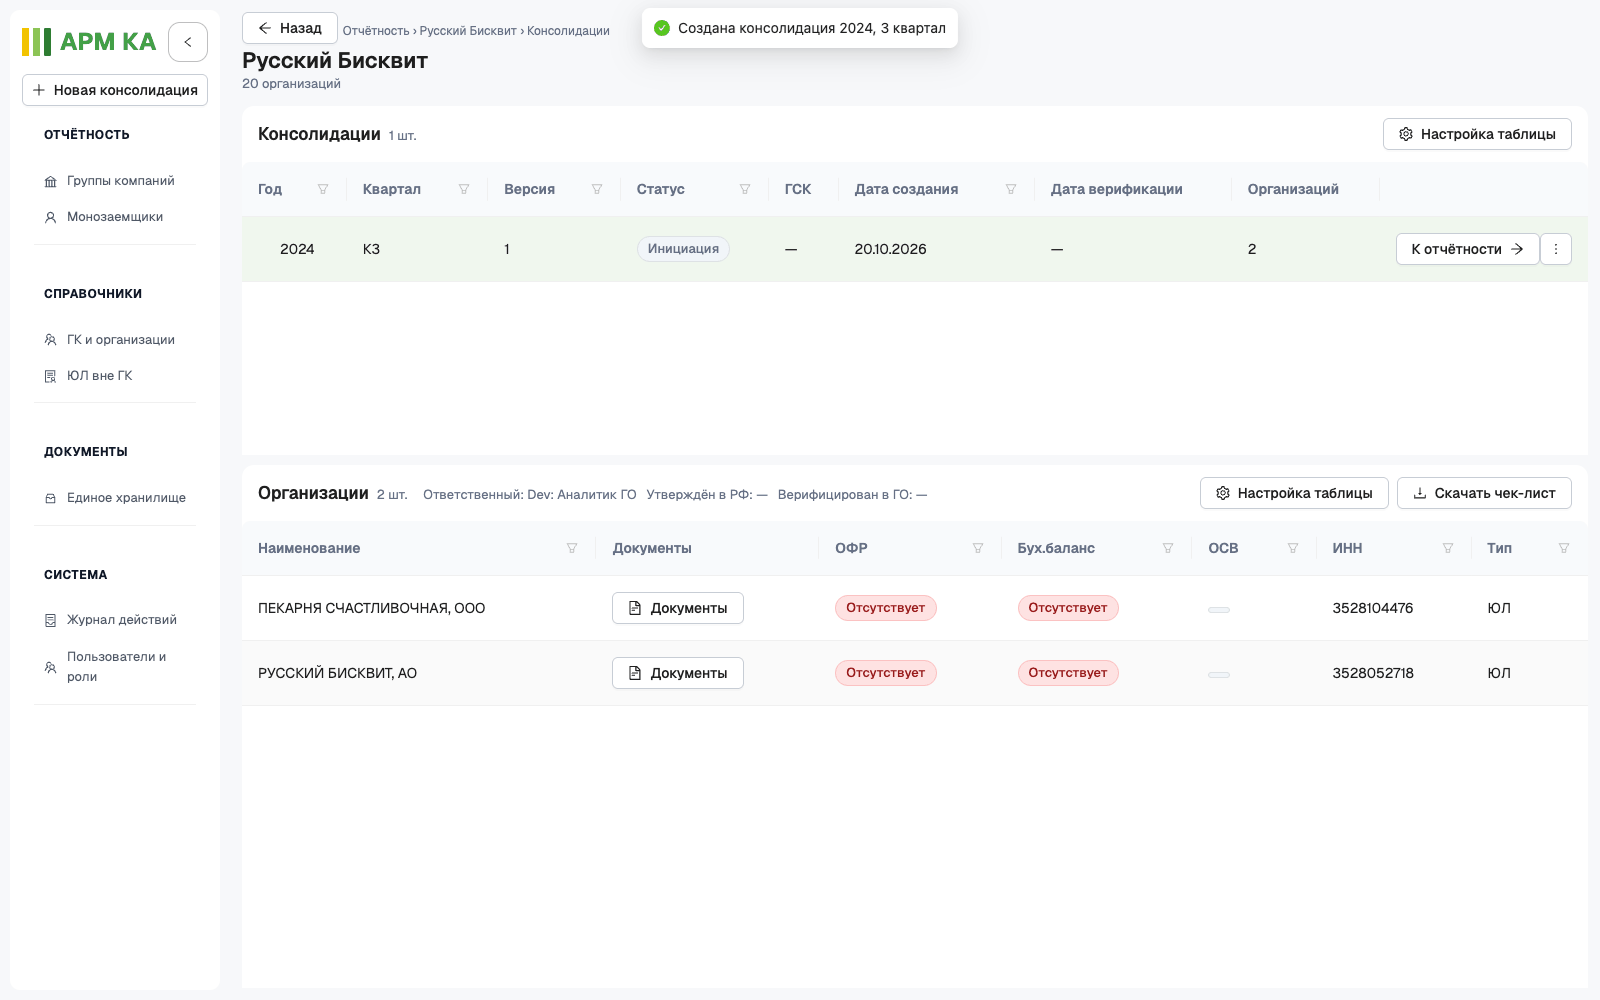This screenshot has height=1000, width=1600.
Task: Open three-dot menu for 2024 consolidation row
Action: [1556, 249]
